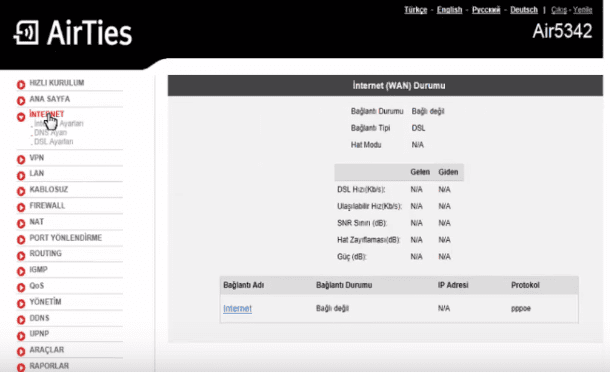Expand the VPN section arrow icon
Viewport: 610px width, 372px height.
(x=21, y=159)
